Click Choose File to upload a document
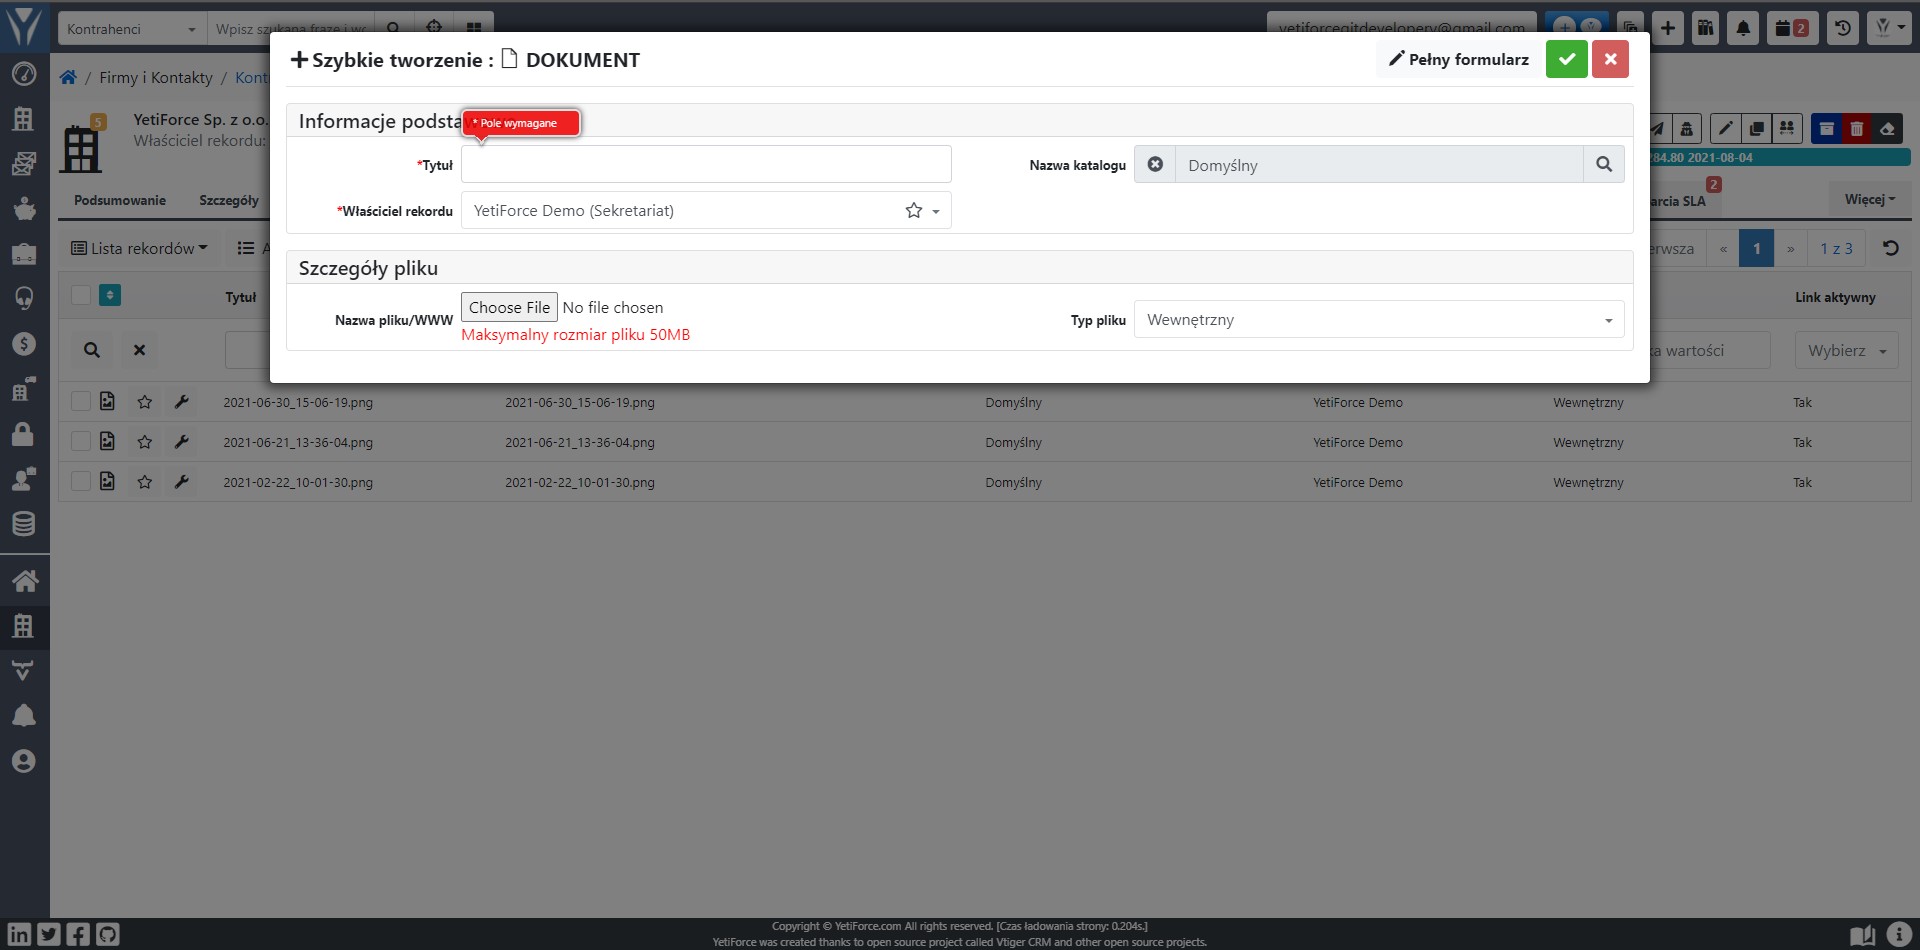Image resolution: width=1920 pixels, height=950 pixels. 509,307
